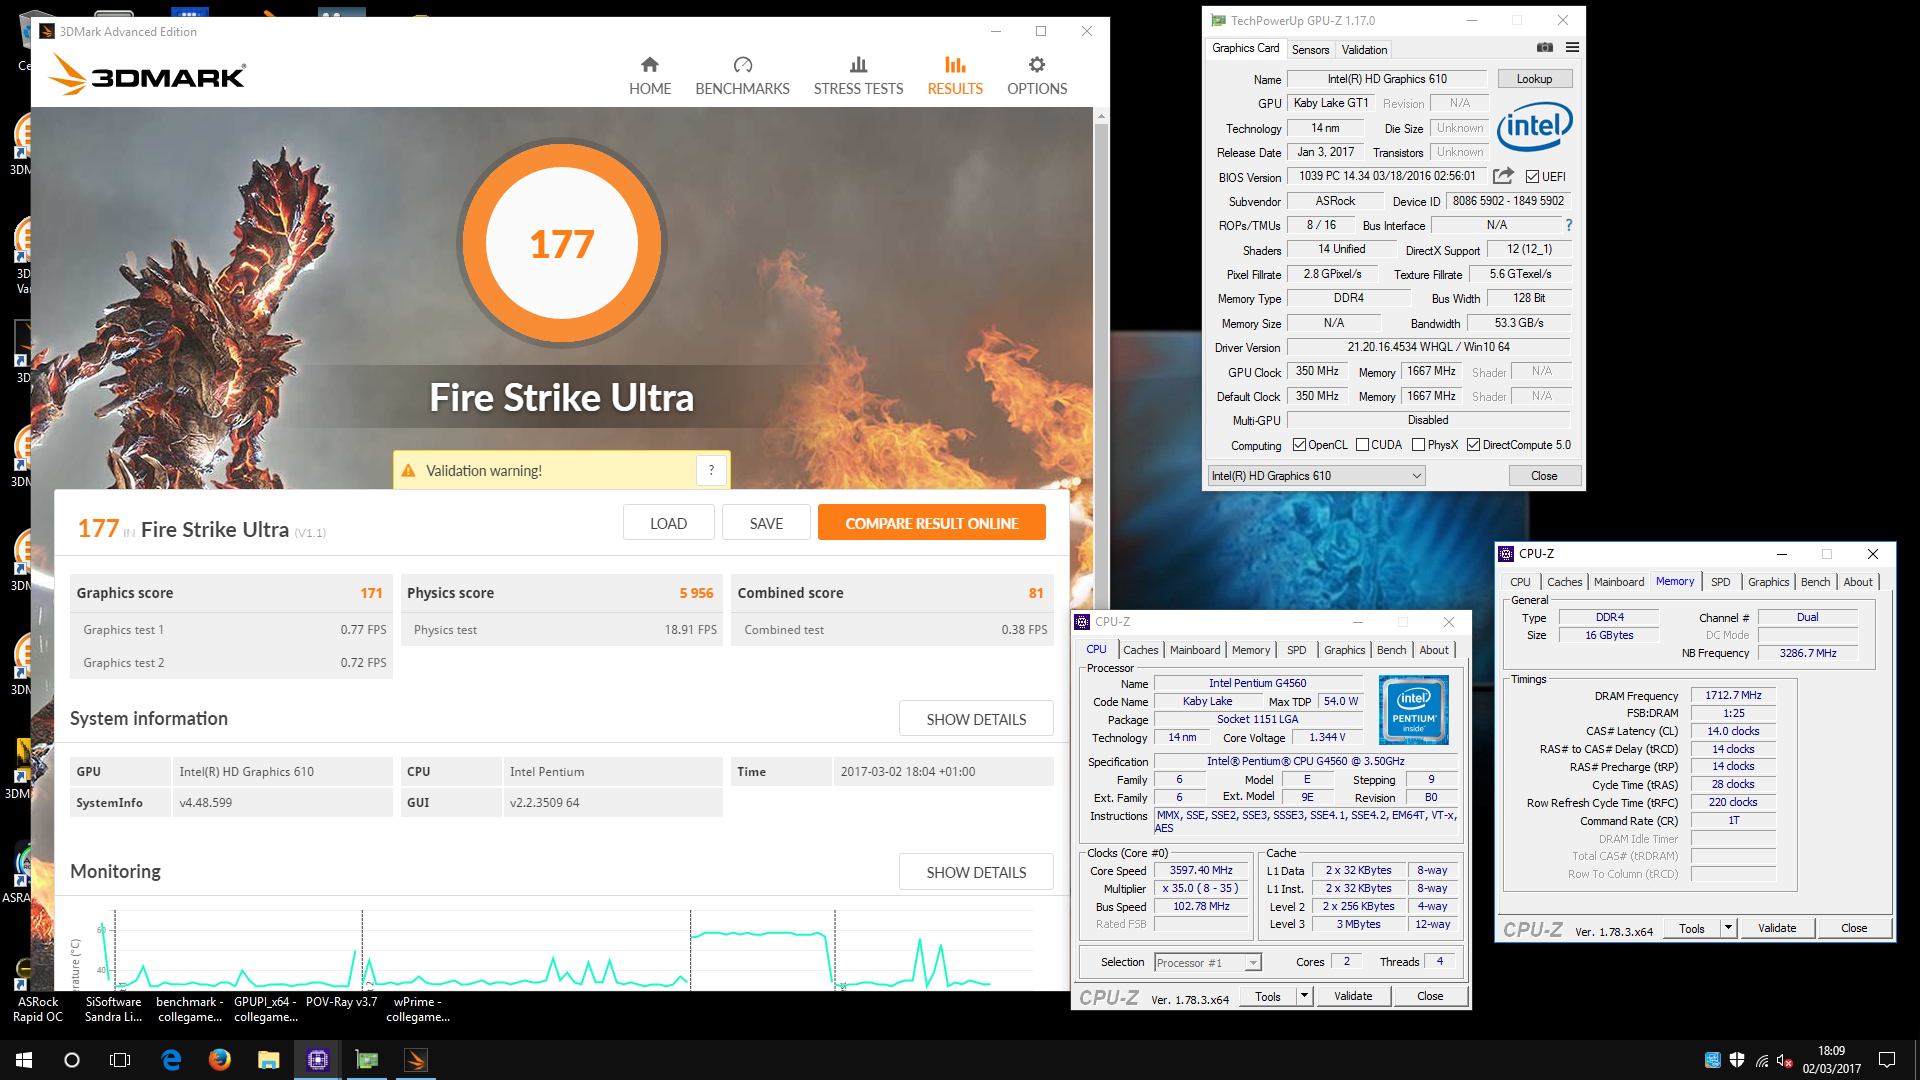This screenshot has height=1080, width=1920.
Task: Open the Results section in 3DMark
Action: 955,76
